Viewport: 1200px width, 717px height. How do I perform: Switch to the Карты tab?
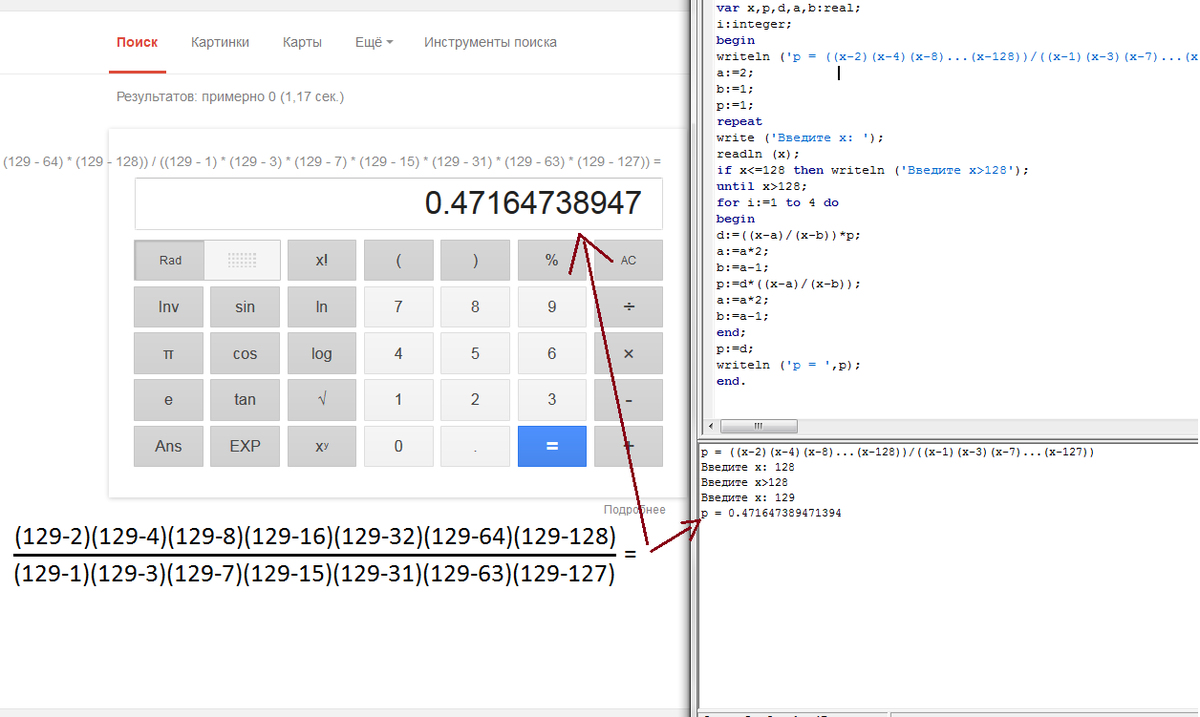[x=302, y=43]
